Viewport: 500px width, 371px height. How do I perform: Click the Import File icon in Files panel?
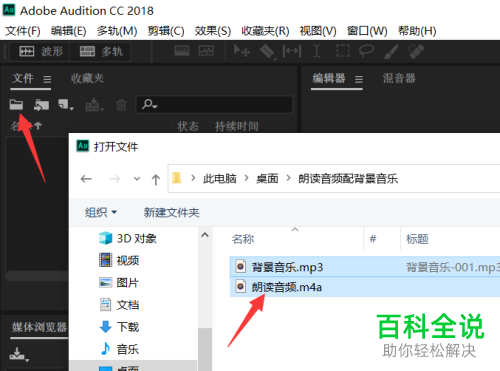click(x=41, y=105)
